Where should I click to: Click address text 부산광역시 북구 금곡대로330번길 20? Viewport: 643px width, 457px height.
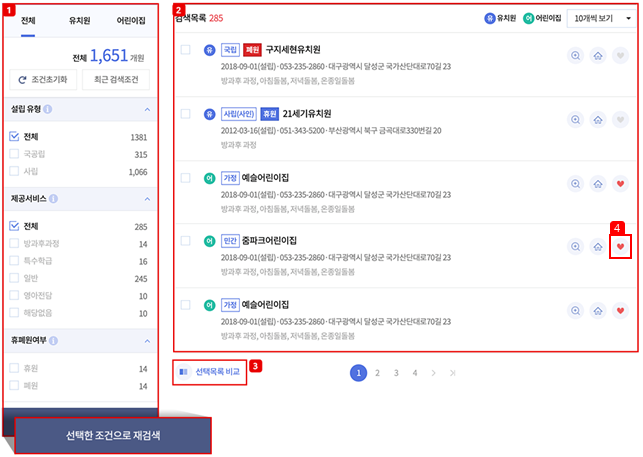(385, 130)
